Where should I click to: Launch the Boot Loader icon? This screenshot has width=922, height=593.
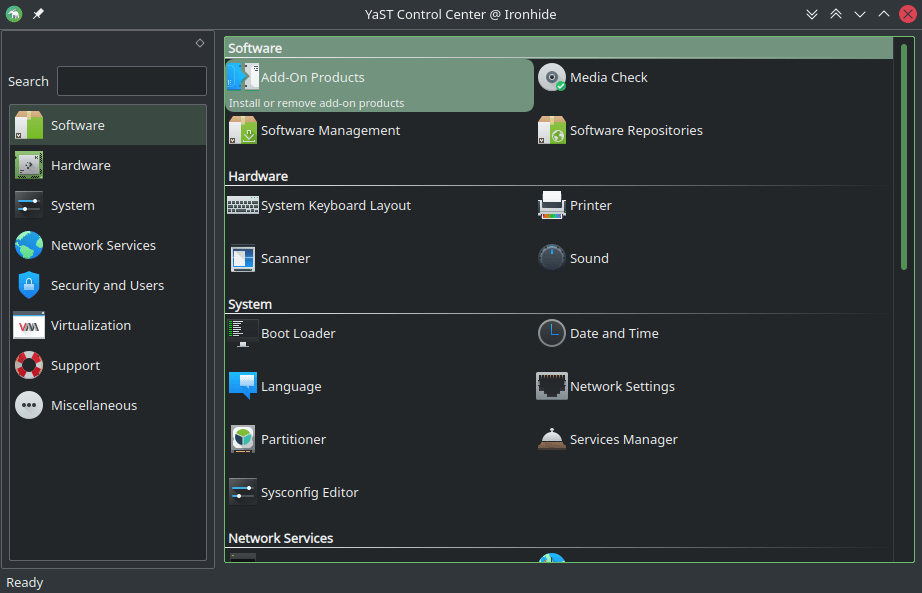[243, 333]
